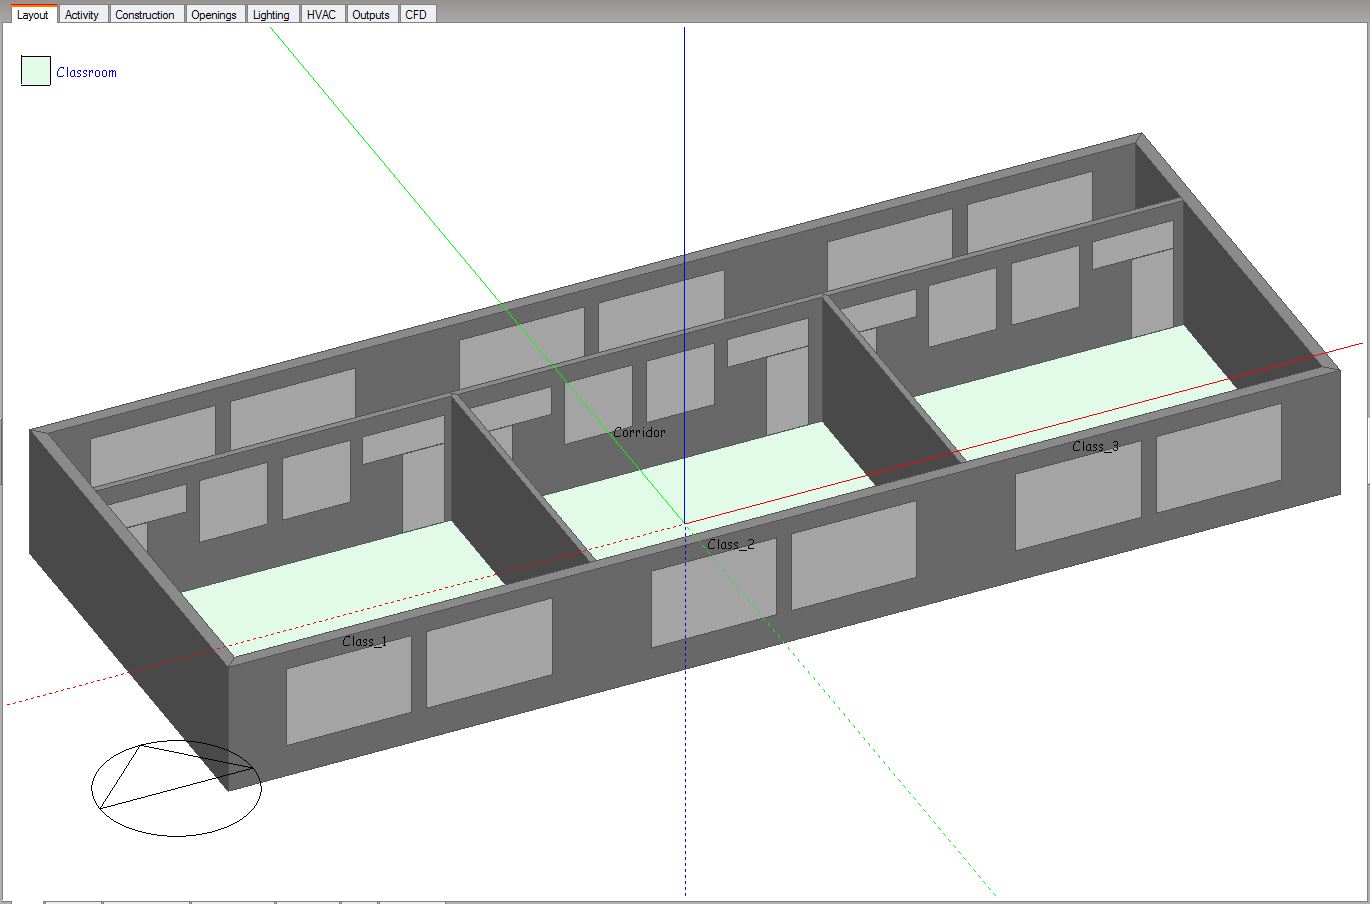Image resolution: width=1370 pixels, height=904 pixels.
Task: Select the Class_1 zone label
Action: click(364, 642)
